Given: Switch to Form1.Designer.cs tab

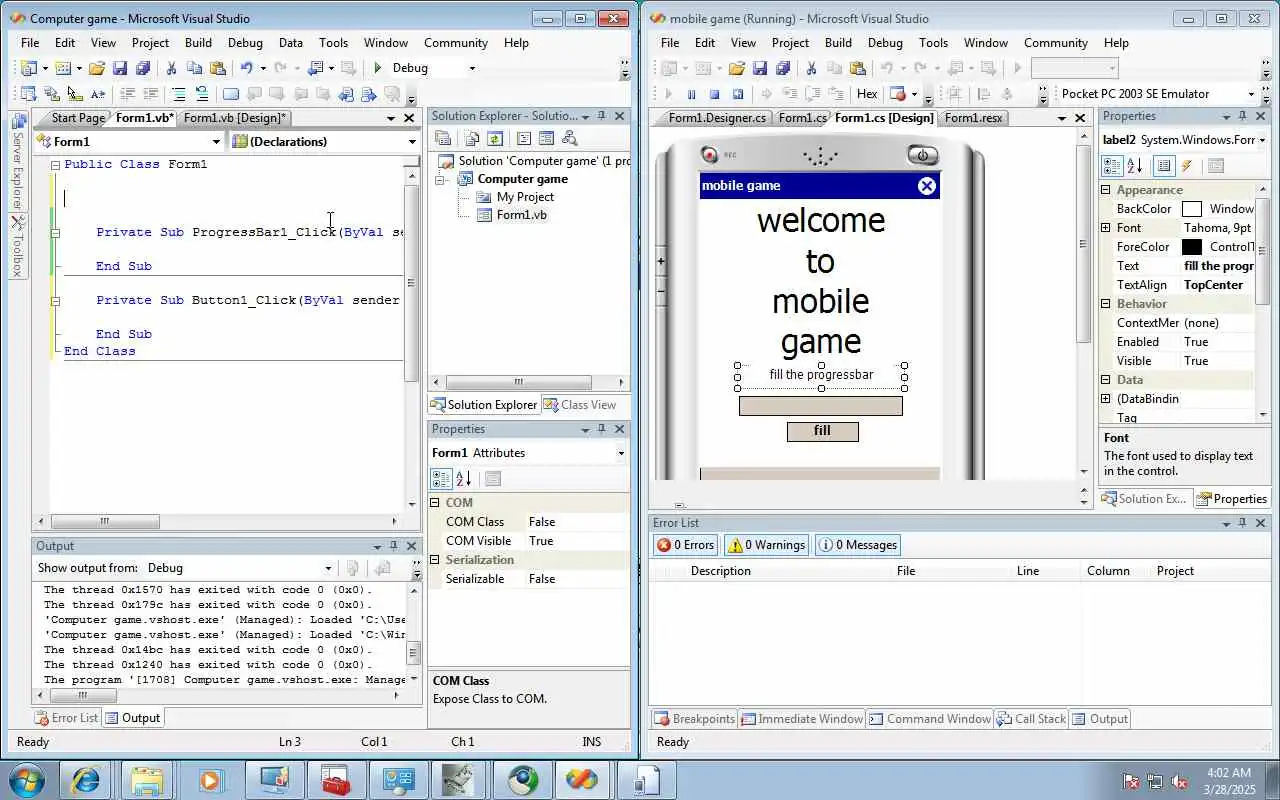Looking at the screenshot, I should coord(717,118).
